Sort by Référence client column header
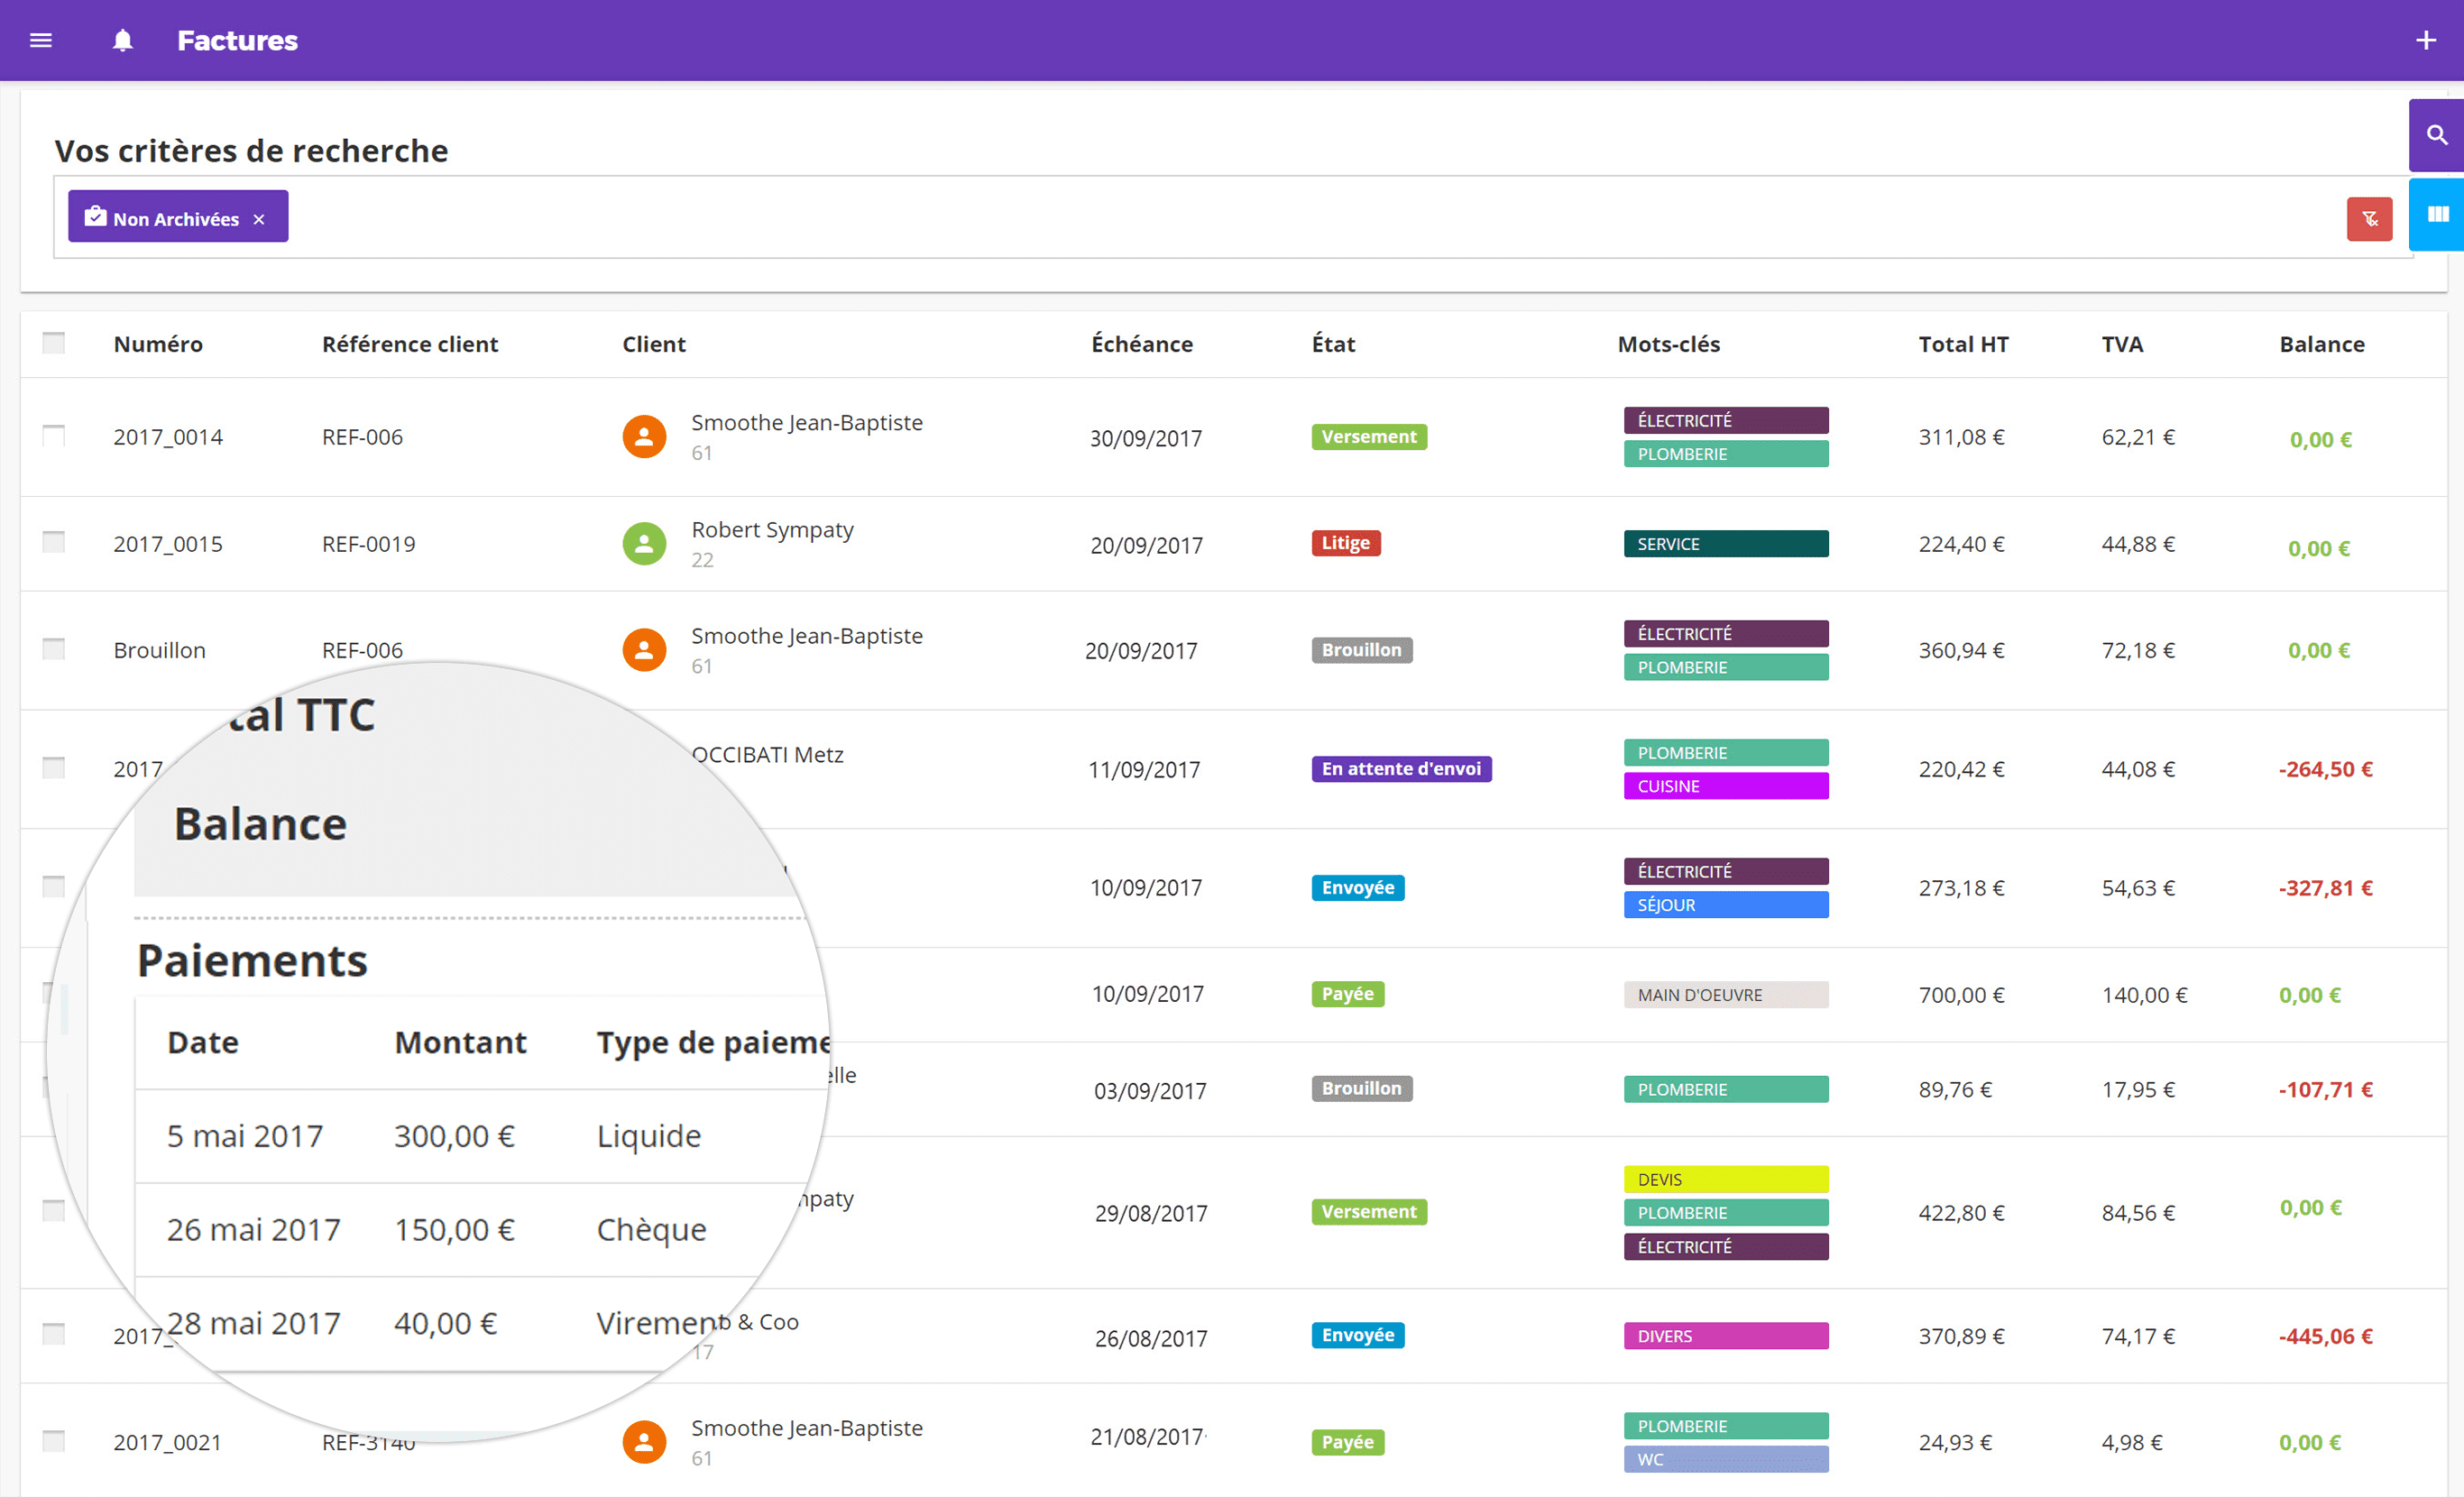 [x=410, y=344]
